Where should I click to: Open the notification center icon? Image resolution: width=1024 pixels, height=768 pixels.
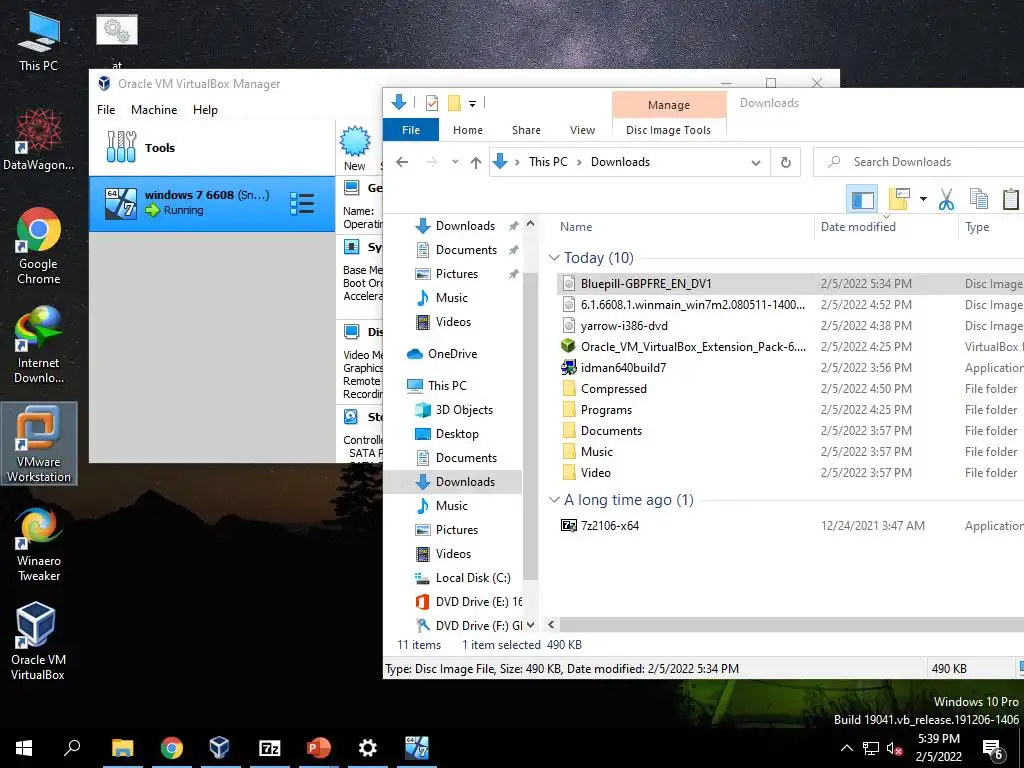point(993,749)
